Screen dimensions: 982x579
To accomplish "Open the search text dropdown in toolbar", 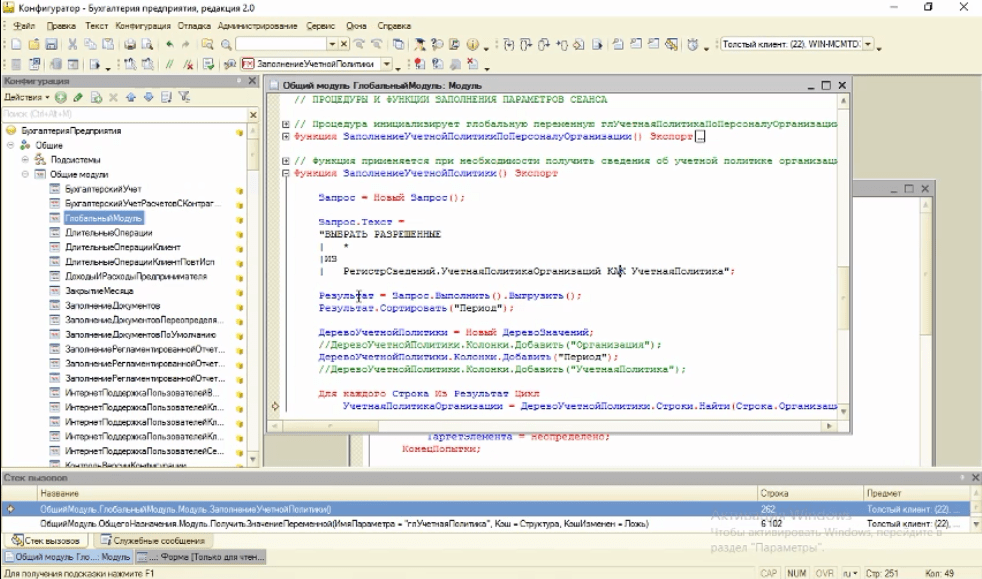I will coord(332,44).
